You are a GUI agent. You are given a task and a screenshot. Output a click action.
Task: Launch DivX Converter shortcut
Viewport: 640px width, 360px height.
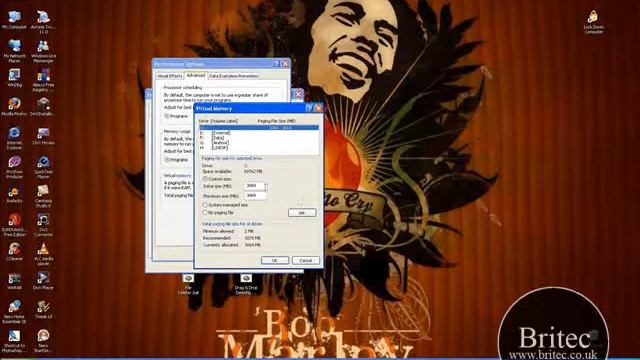pos(43,224)
